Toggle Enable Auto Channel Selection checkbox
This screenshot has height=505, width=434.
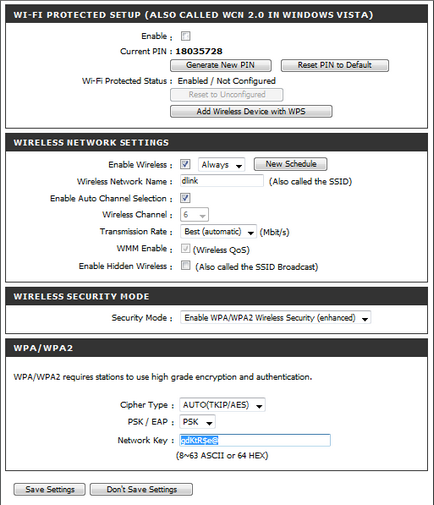185,198
